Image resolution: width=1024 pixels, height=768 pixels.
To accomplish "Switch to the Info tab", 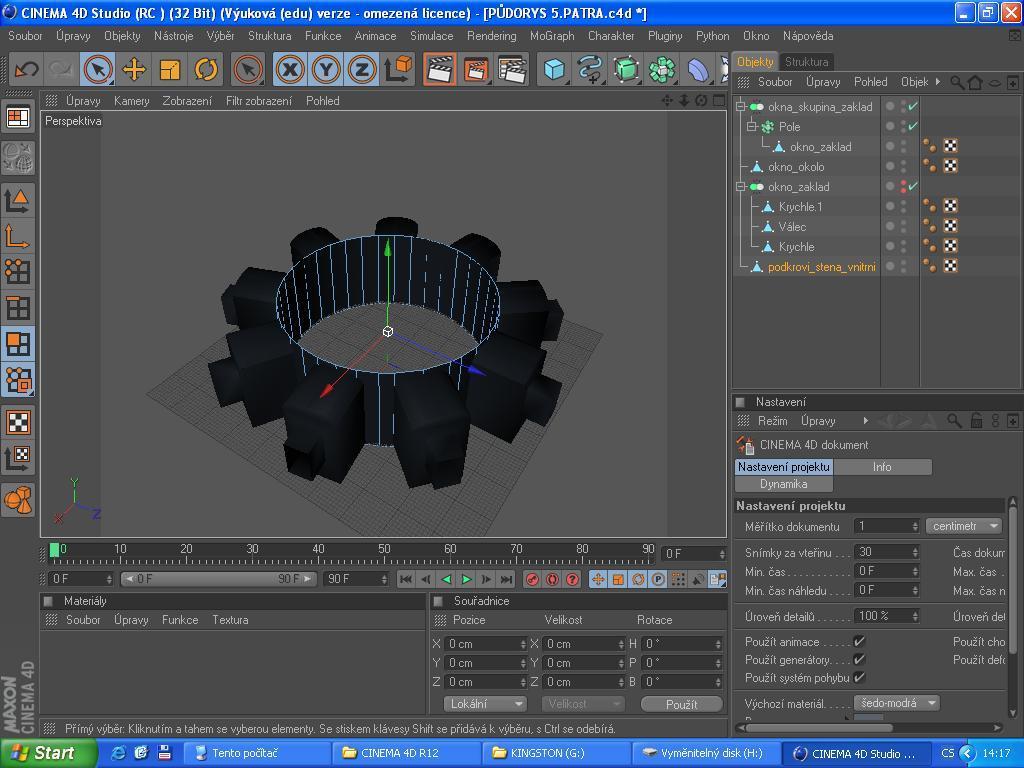I will tap(882, 467).
